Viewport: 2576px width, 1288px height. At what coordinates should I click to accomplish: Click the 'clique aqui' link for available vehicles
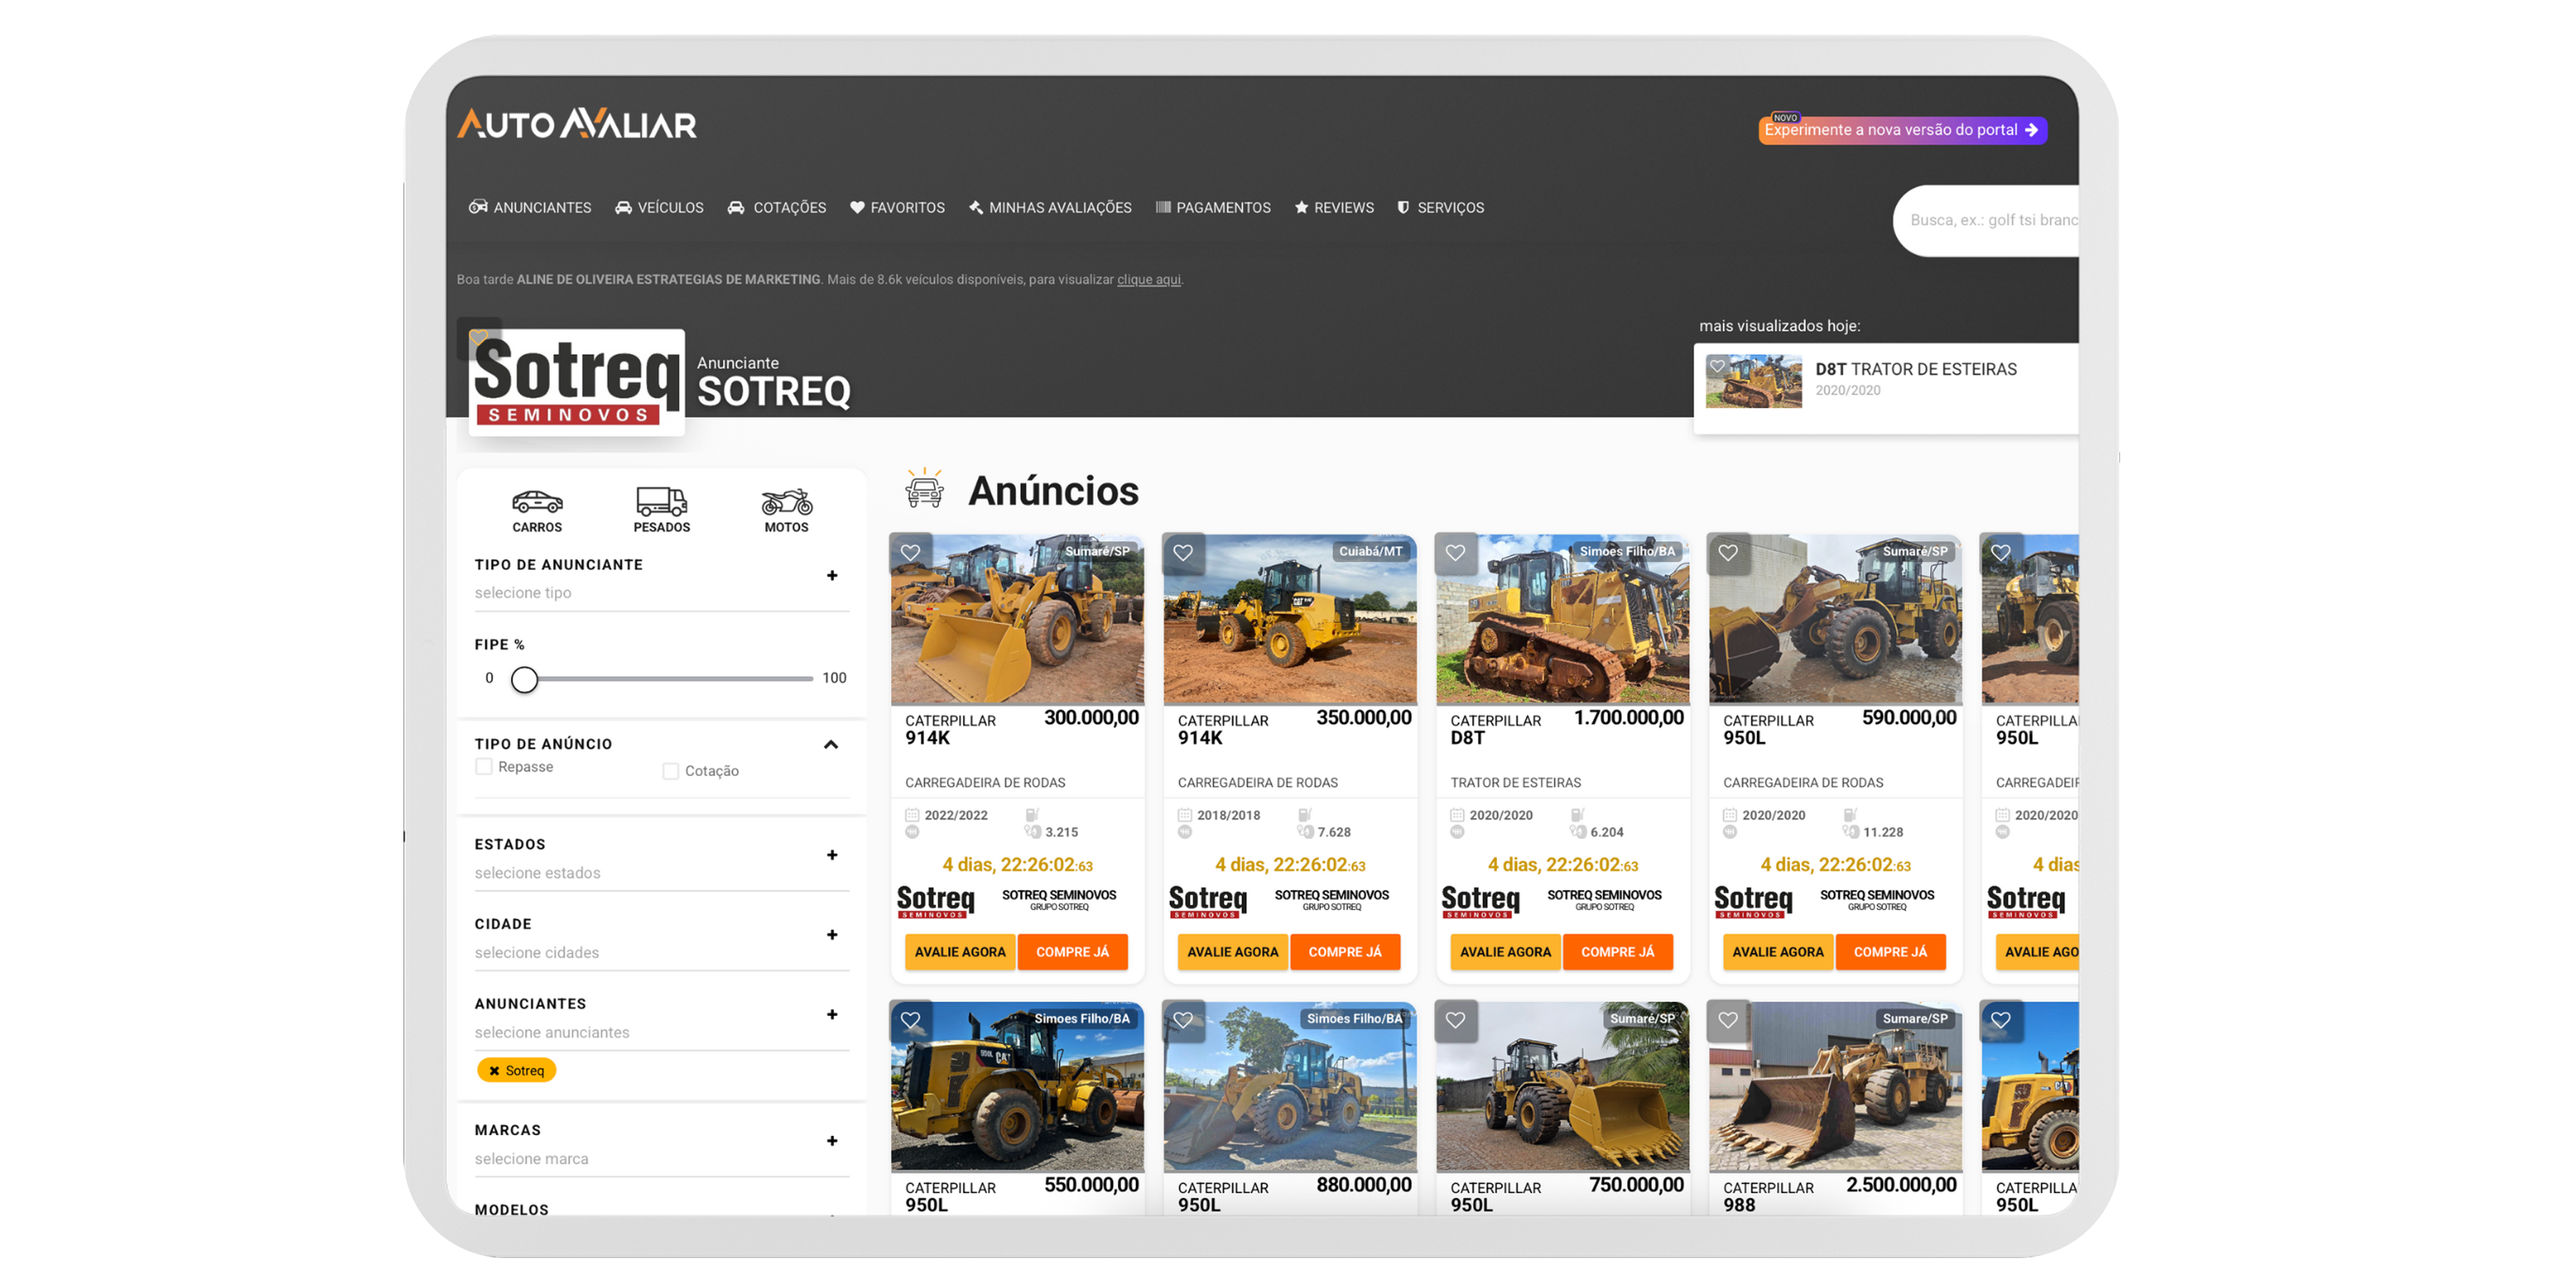pos(1148,280)
